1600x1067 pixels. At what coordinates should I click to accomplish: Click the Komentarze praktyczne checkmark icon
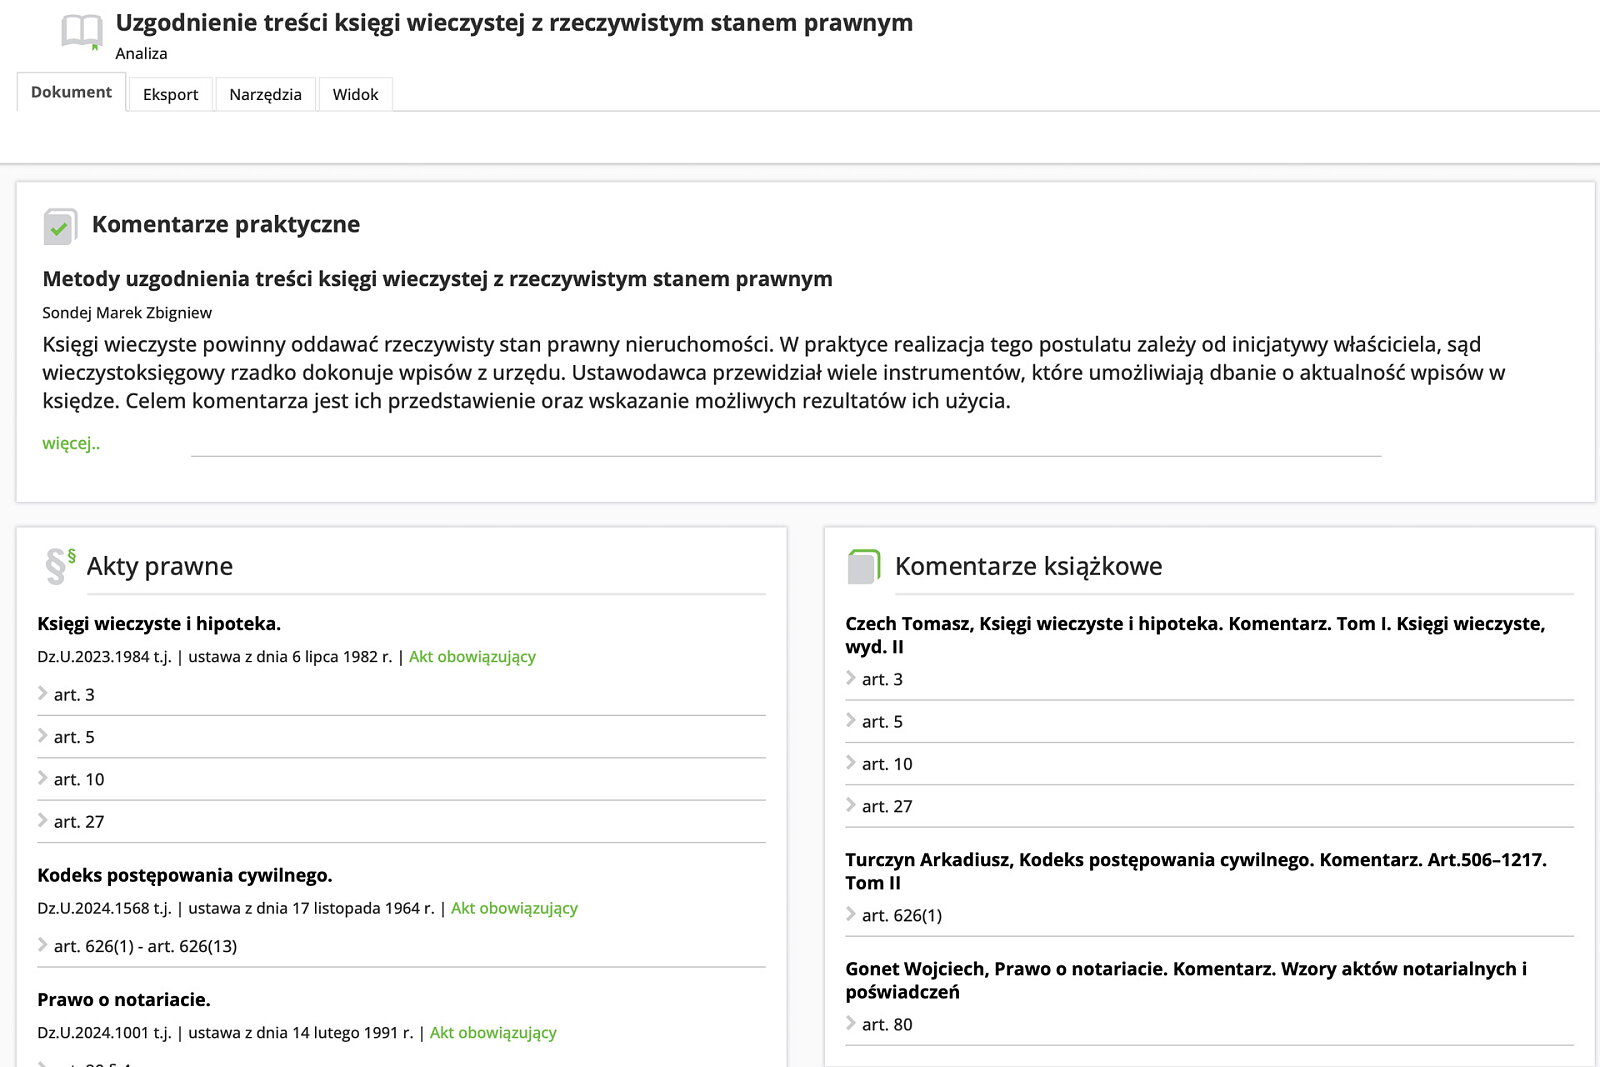[60, 226]
